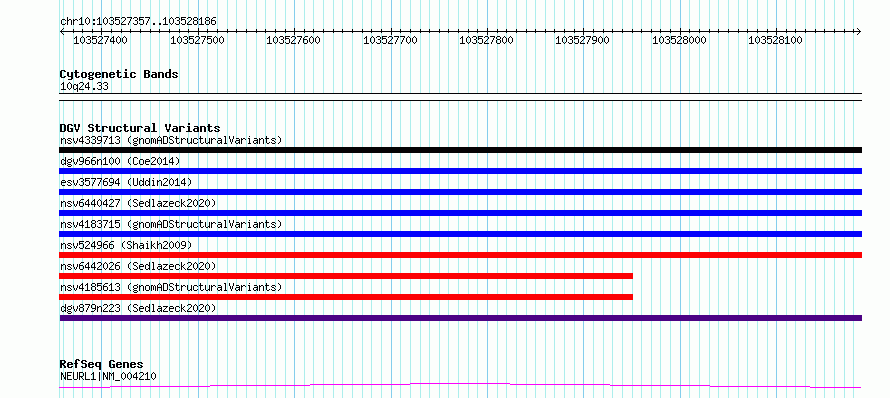The width and height of the screenshot is (890, 398).
Task: Select the blue nsv6440427 Sedlazeck2020 bar
Action: (460, 213)
